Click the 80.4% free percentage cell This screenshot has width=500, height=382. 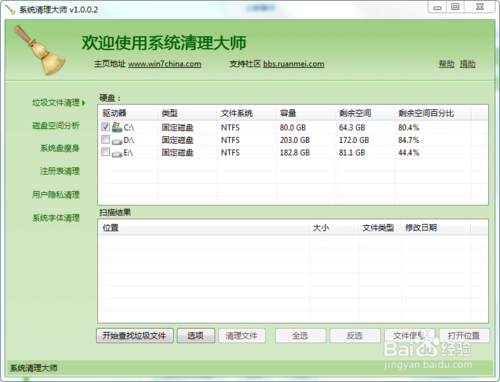[x=409, y=127]
